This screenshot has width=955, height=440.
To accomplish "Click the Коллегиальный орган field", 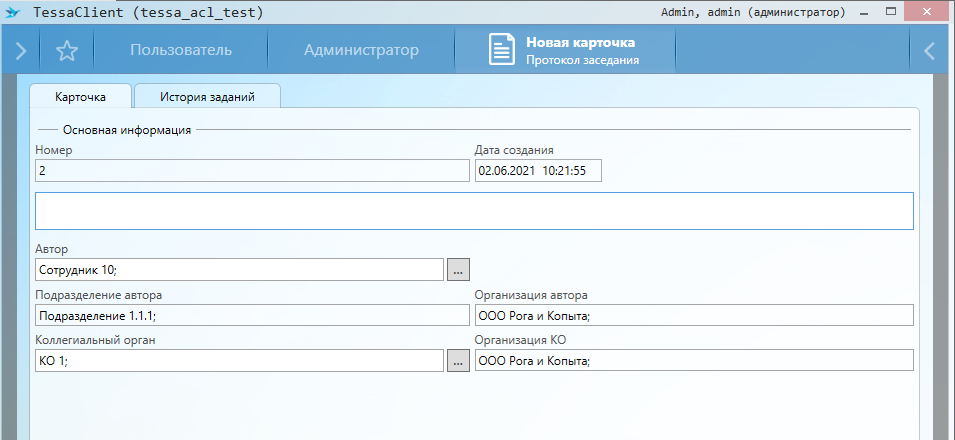I will click(238, 361).
